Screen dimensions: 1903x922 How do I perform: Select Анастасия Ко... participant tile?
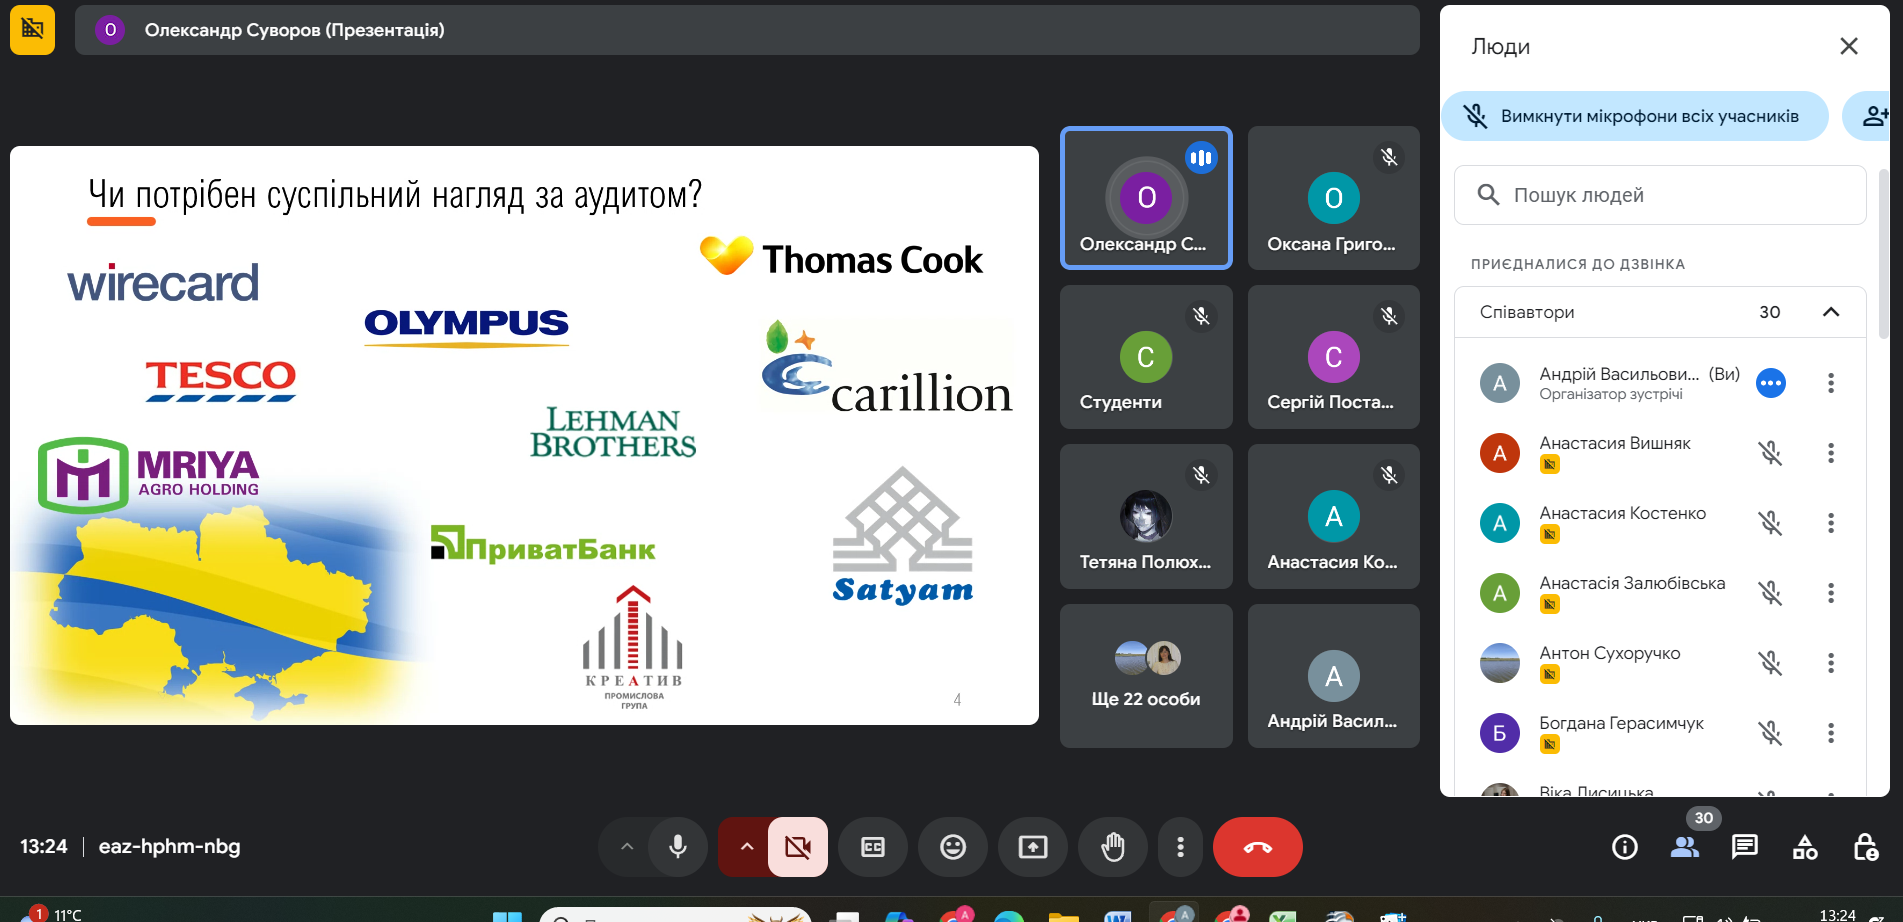pyautogui.click(x=1334, y=516)
